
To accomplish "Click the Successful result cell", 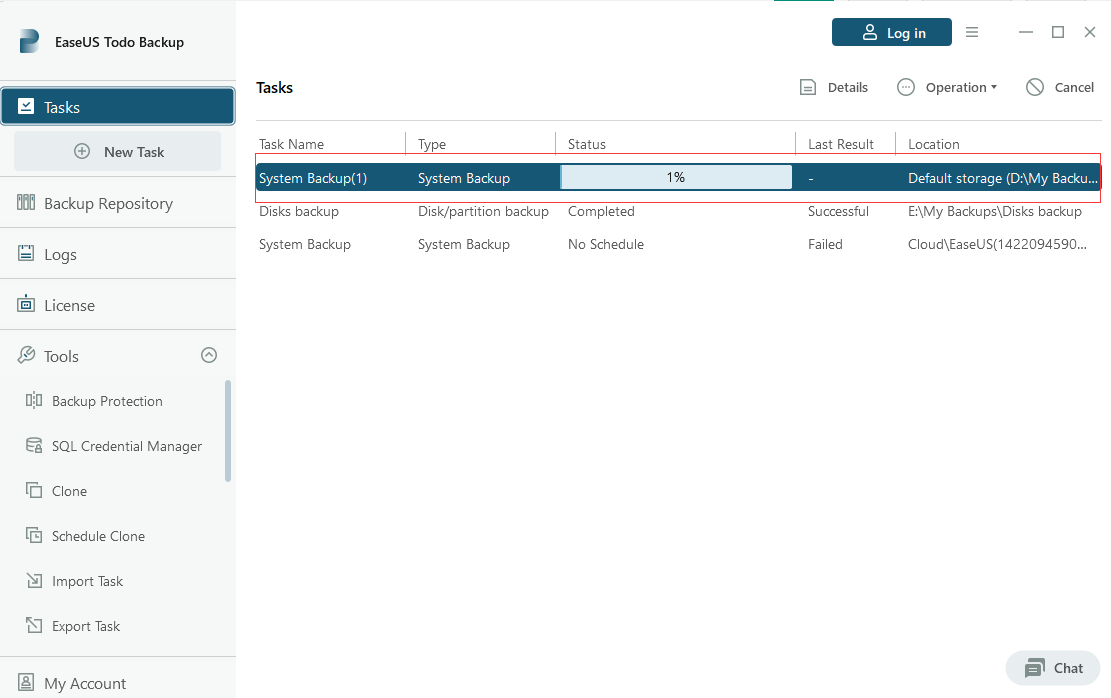I will click(838, 211).
